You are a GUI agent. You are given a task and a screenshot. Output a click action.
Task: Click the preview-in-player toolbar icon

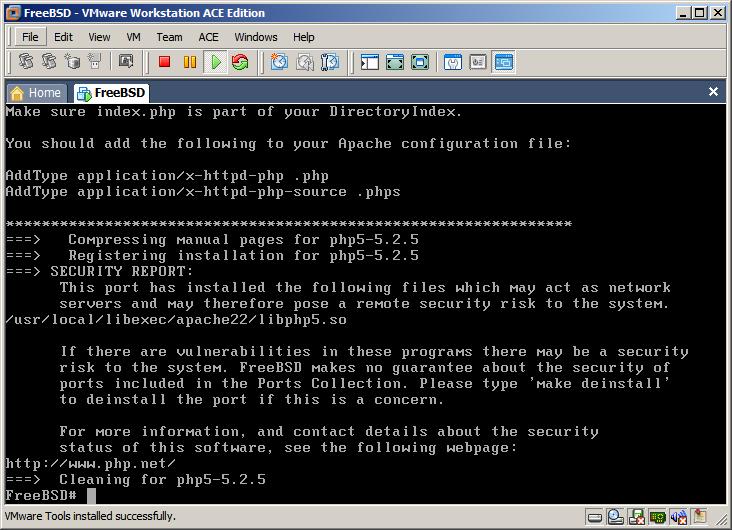click(x=126, y=61)
